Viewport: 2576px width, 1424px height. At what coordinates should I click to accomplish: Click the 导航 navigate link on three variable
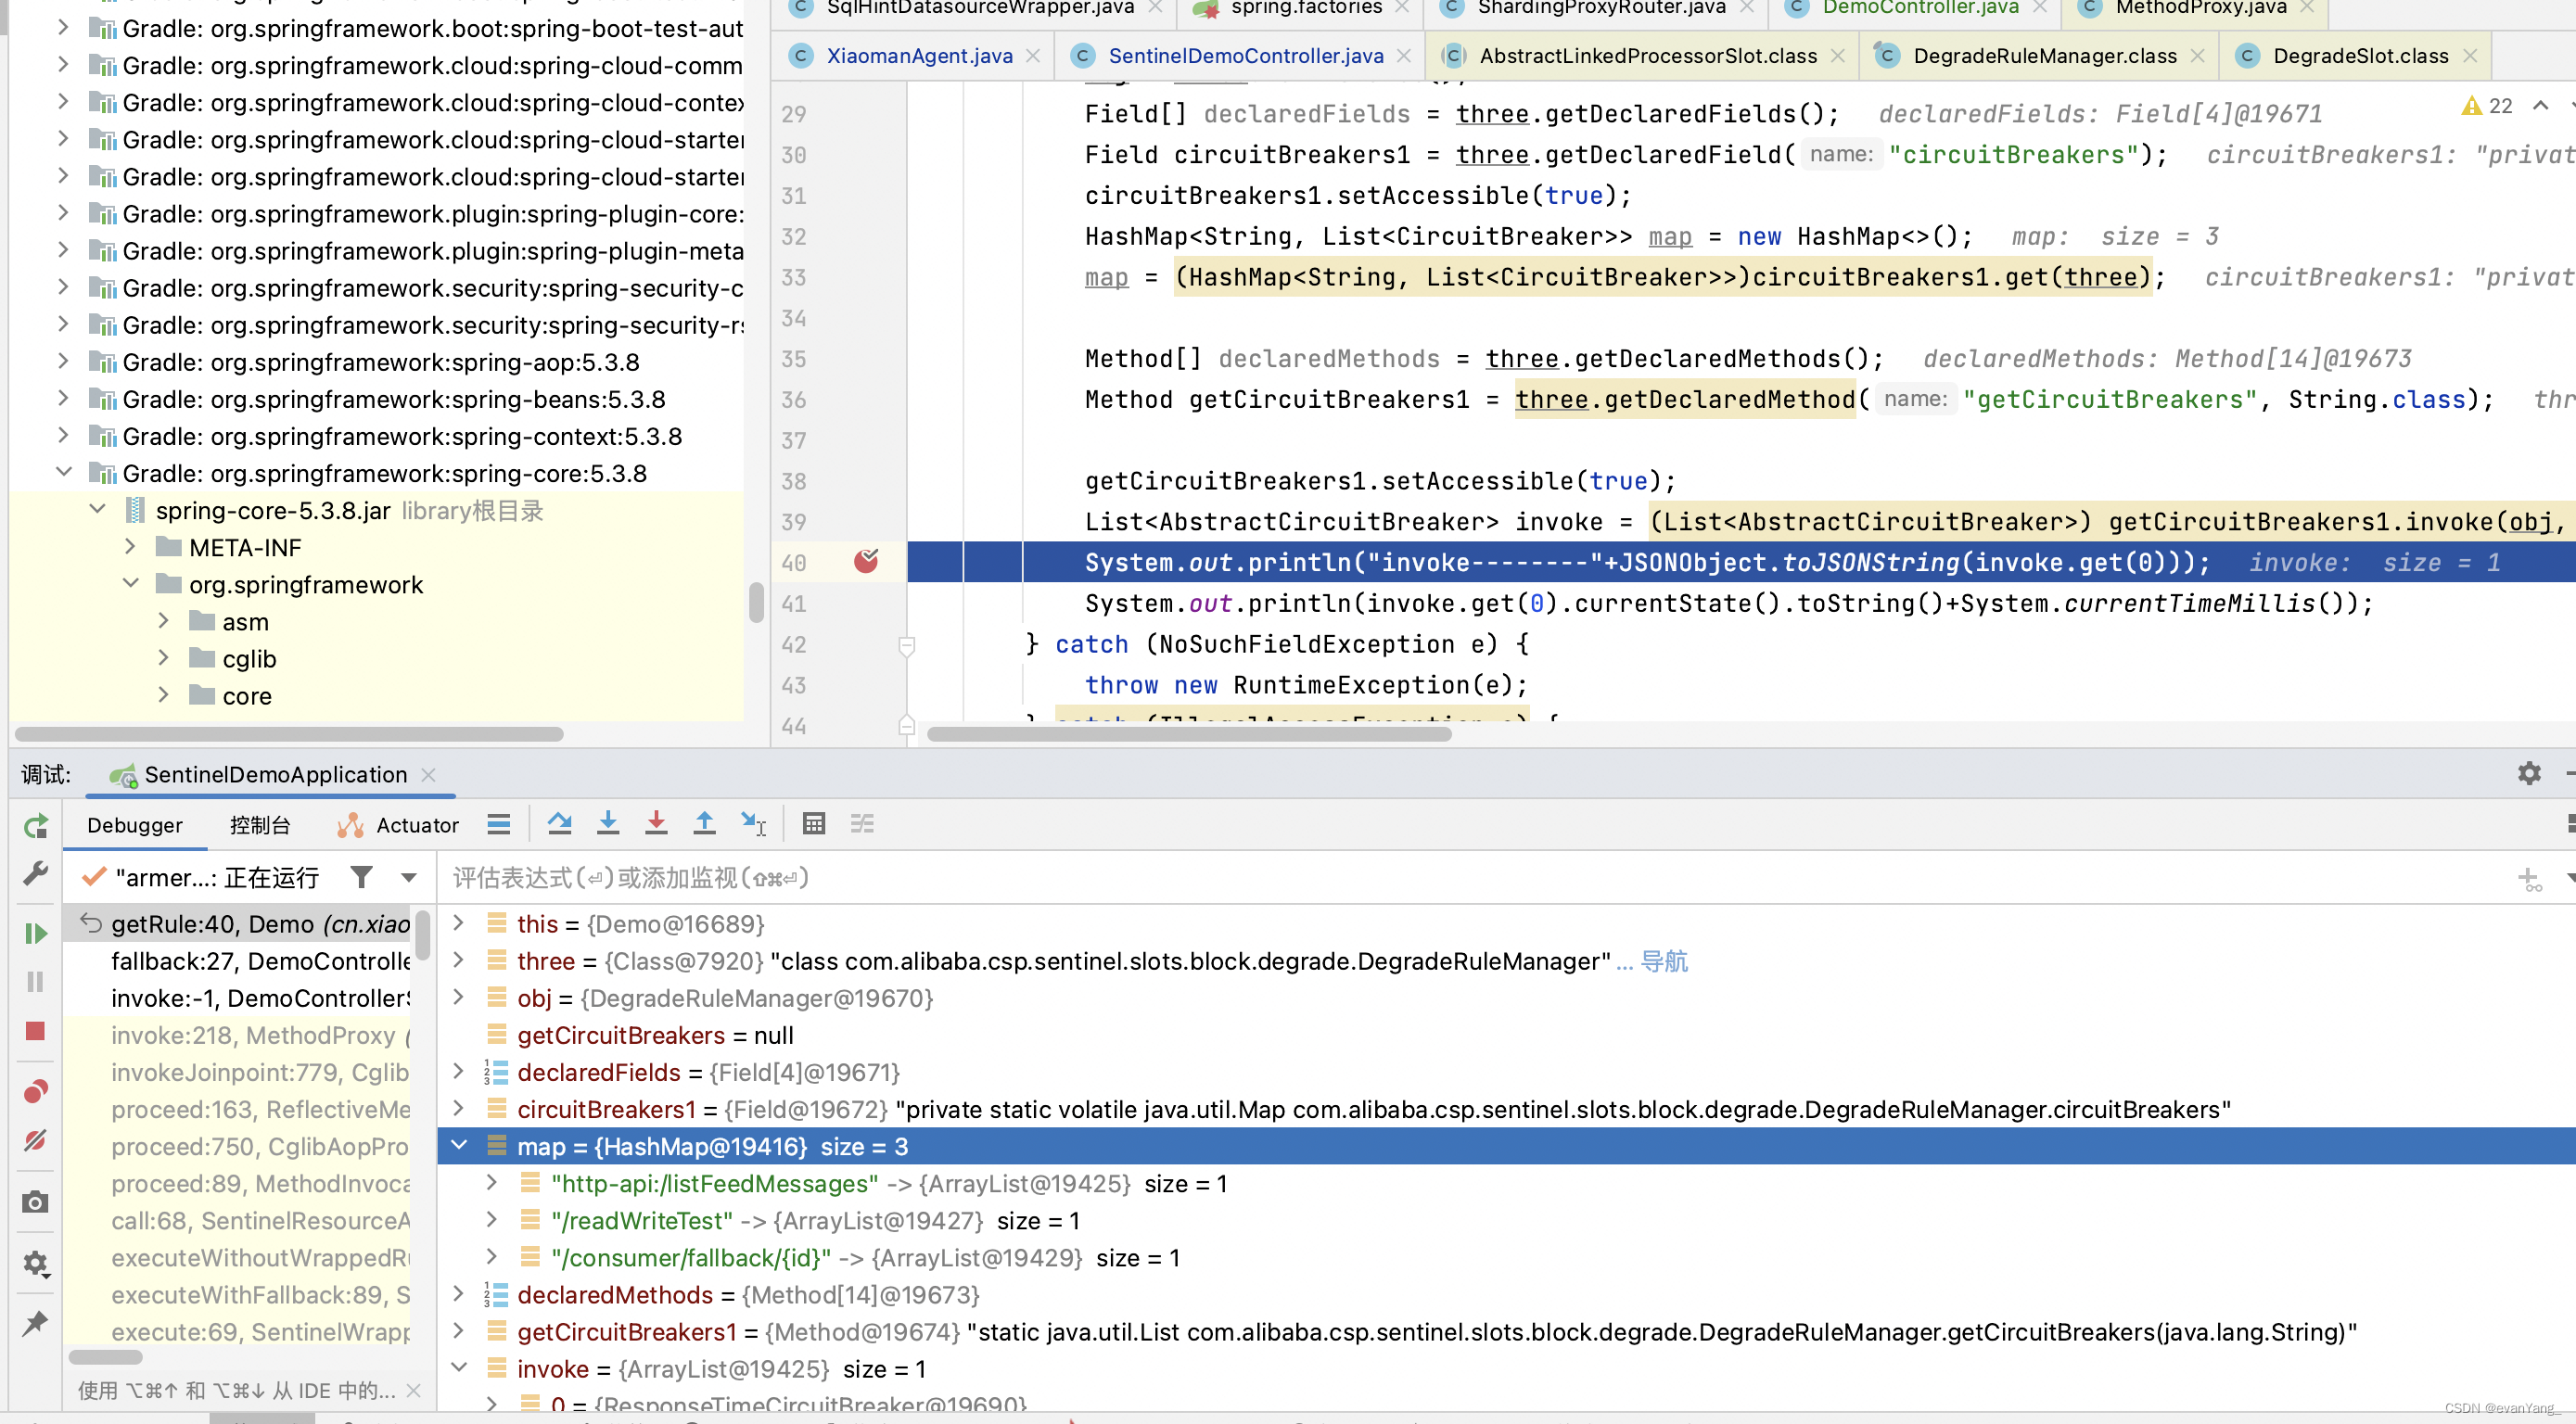coord(1664,961)
